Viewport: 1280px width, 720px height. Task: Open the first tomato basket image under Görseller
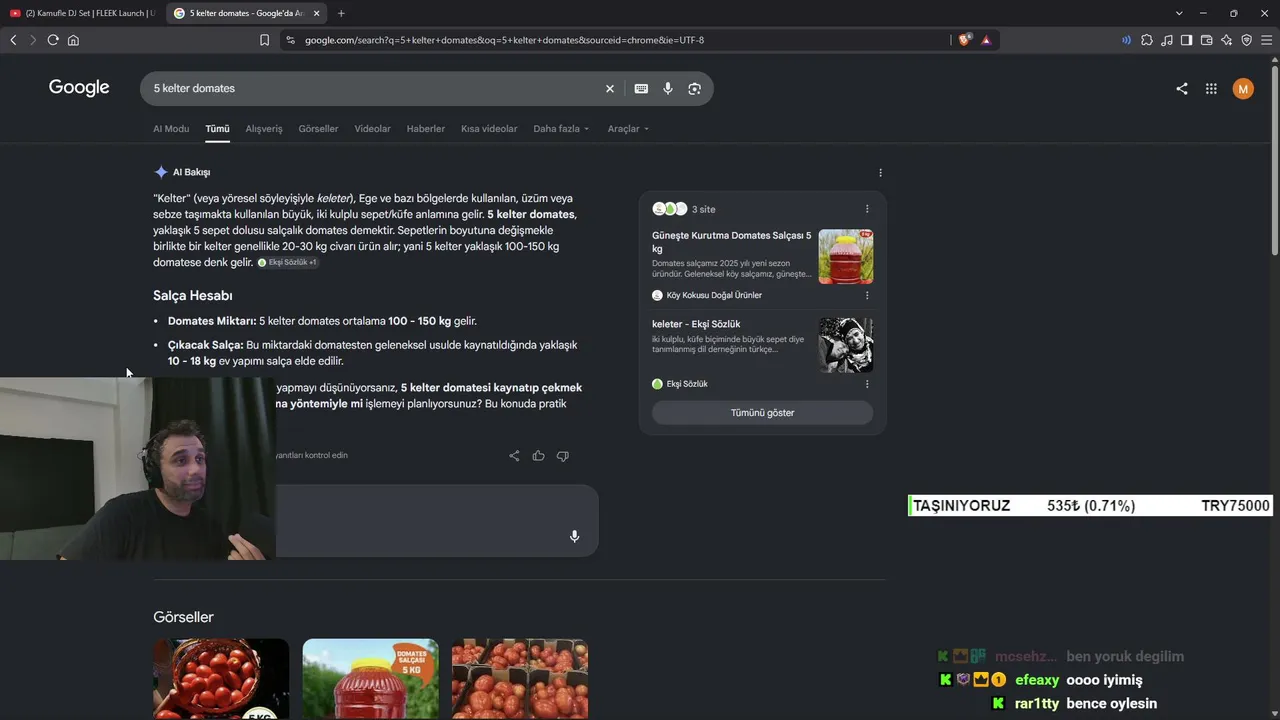(x=221, y=679)
